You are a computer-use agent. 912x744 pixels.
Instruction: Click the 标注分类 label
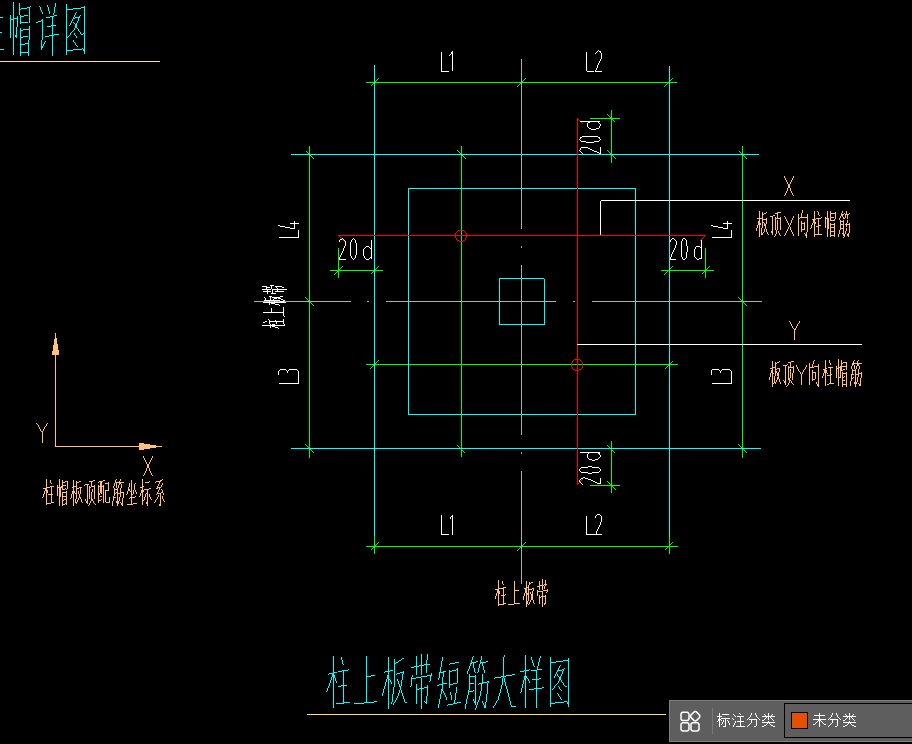point(746,720)
